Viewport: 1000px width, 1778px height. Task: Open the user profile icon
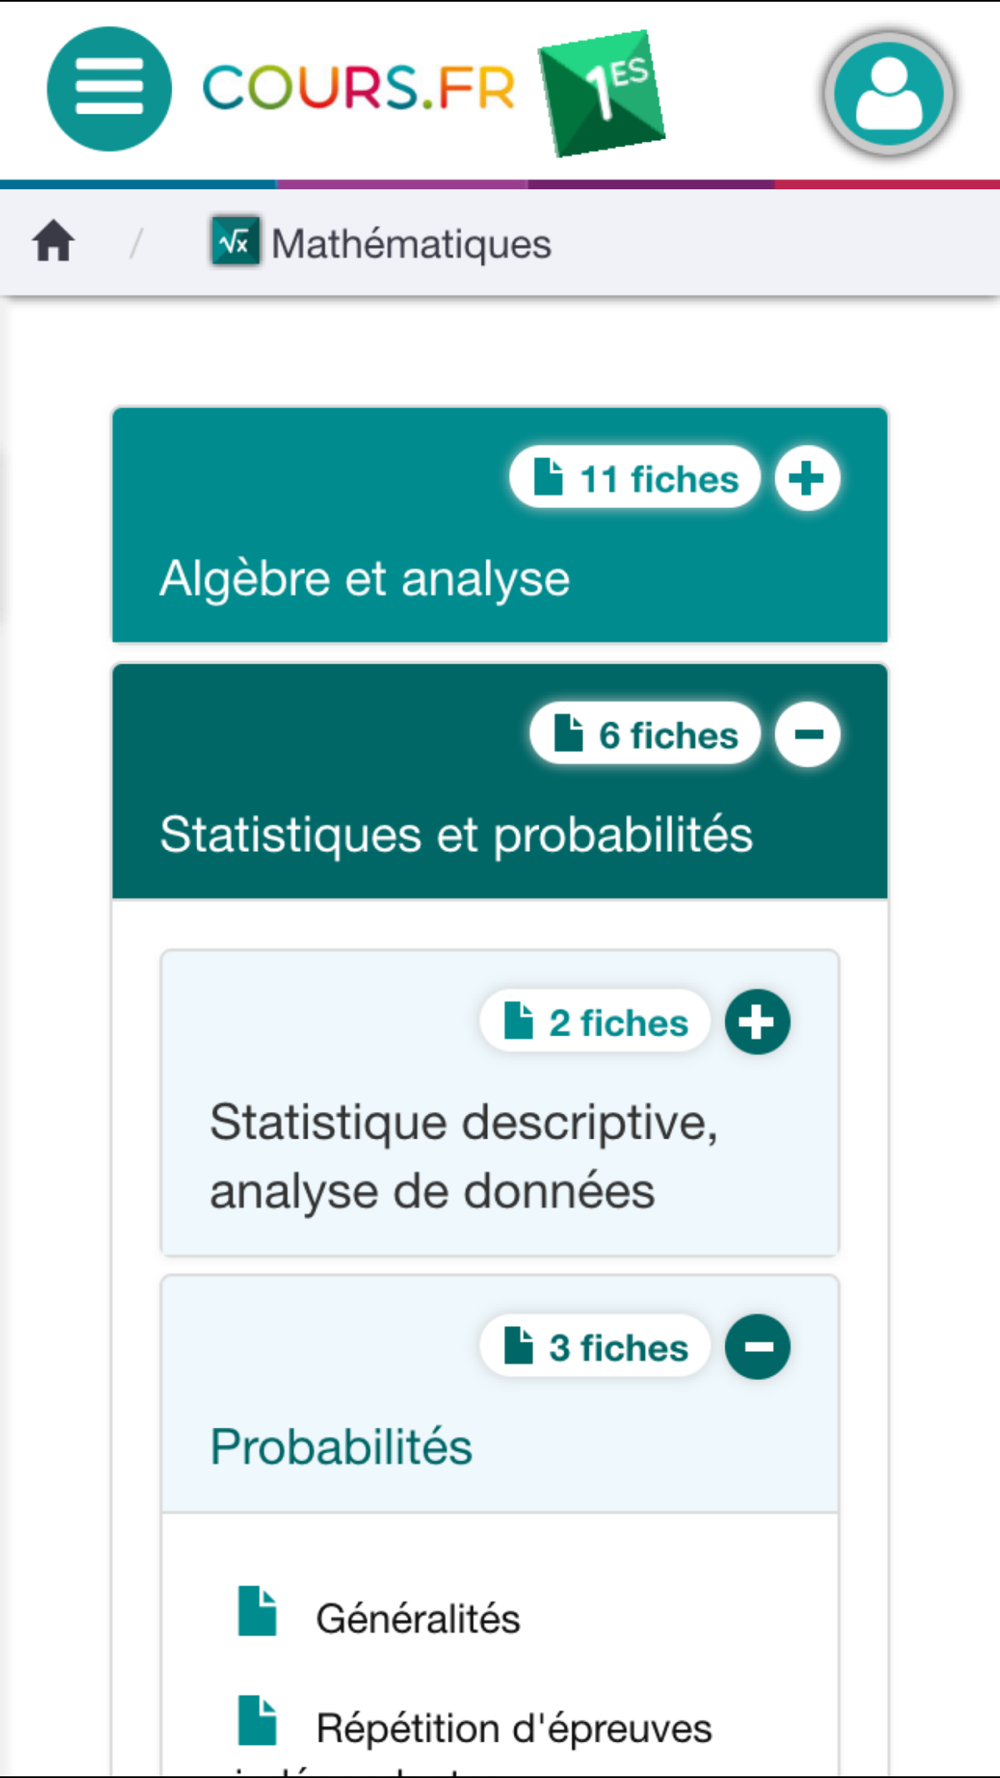[x=889, y=94]
